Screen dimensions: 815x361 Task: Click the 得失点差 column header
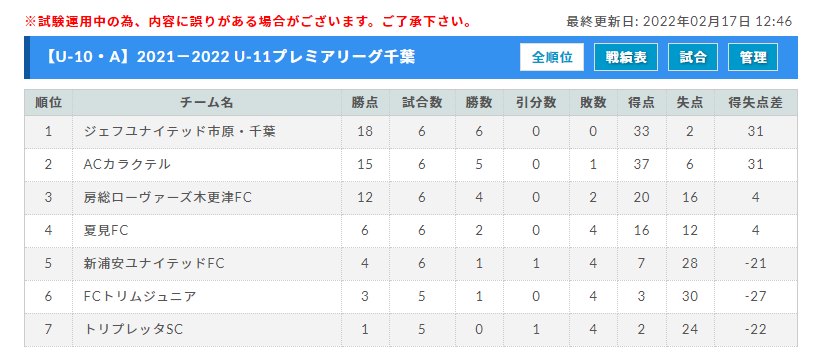tap(755, 103)
